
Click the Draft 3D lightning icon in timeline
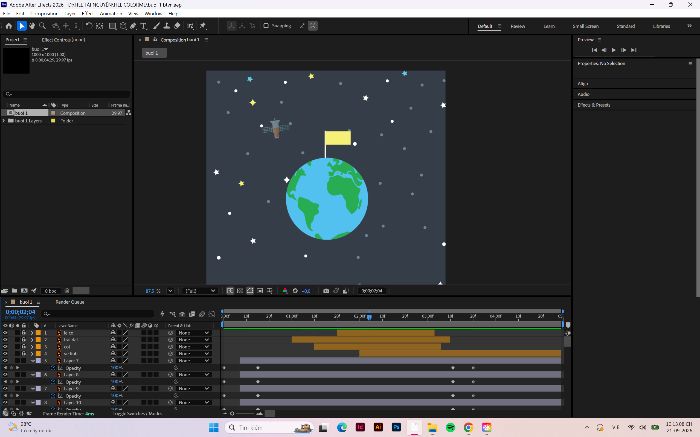[x=162, y=314]
